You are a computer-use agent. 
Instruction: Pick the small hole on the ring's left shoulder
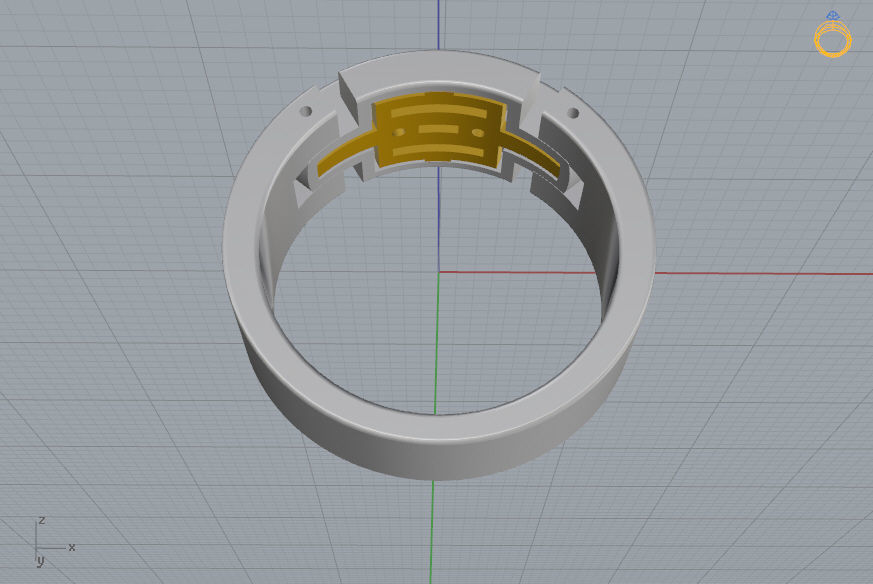coord(306,111)
